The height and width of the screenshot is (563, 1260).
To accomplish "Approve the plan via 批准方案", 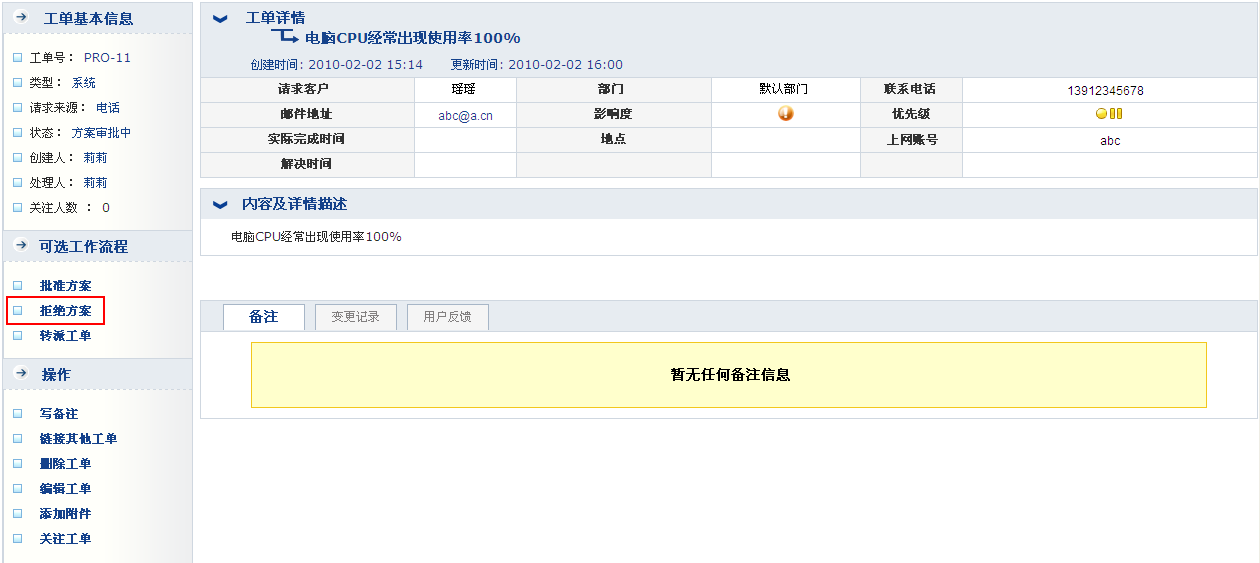I will click(x=65, y=286).
